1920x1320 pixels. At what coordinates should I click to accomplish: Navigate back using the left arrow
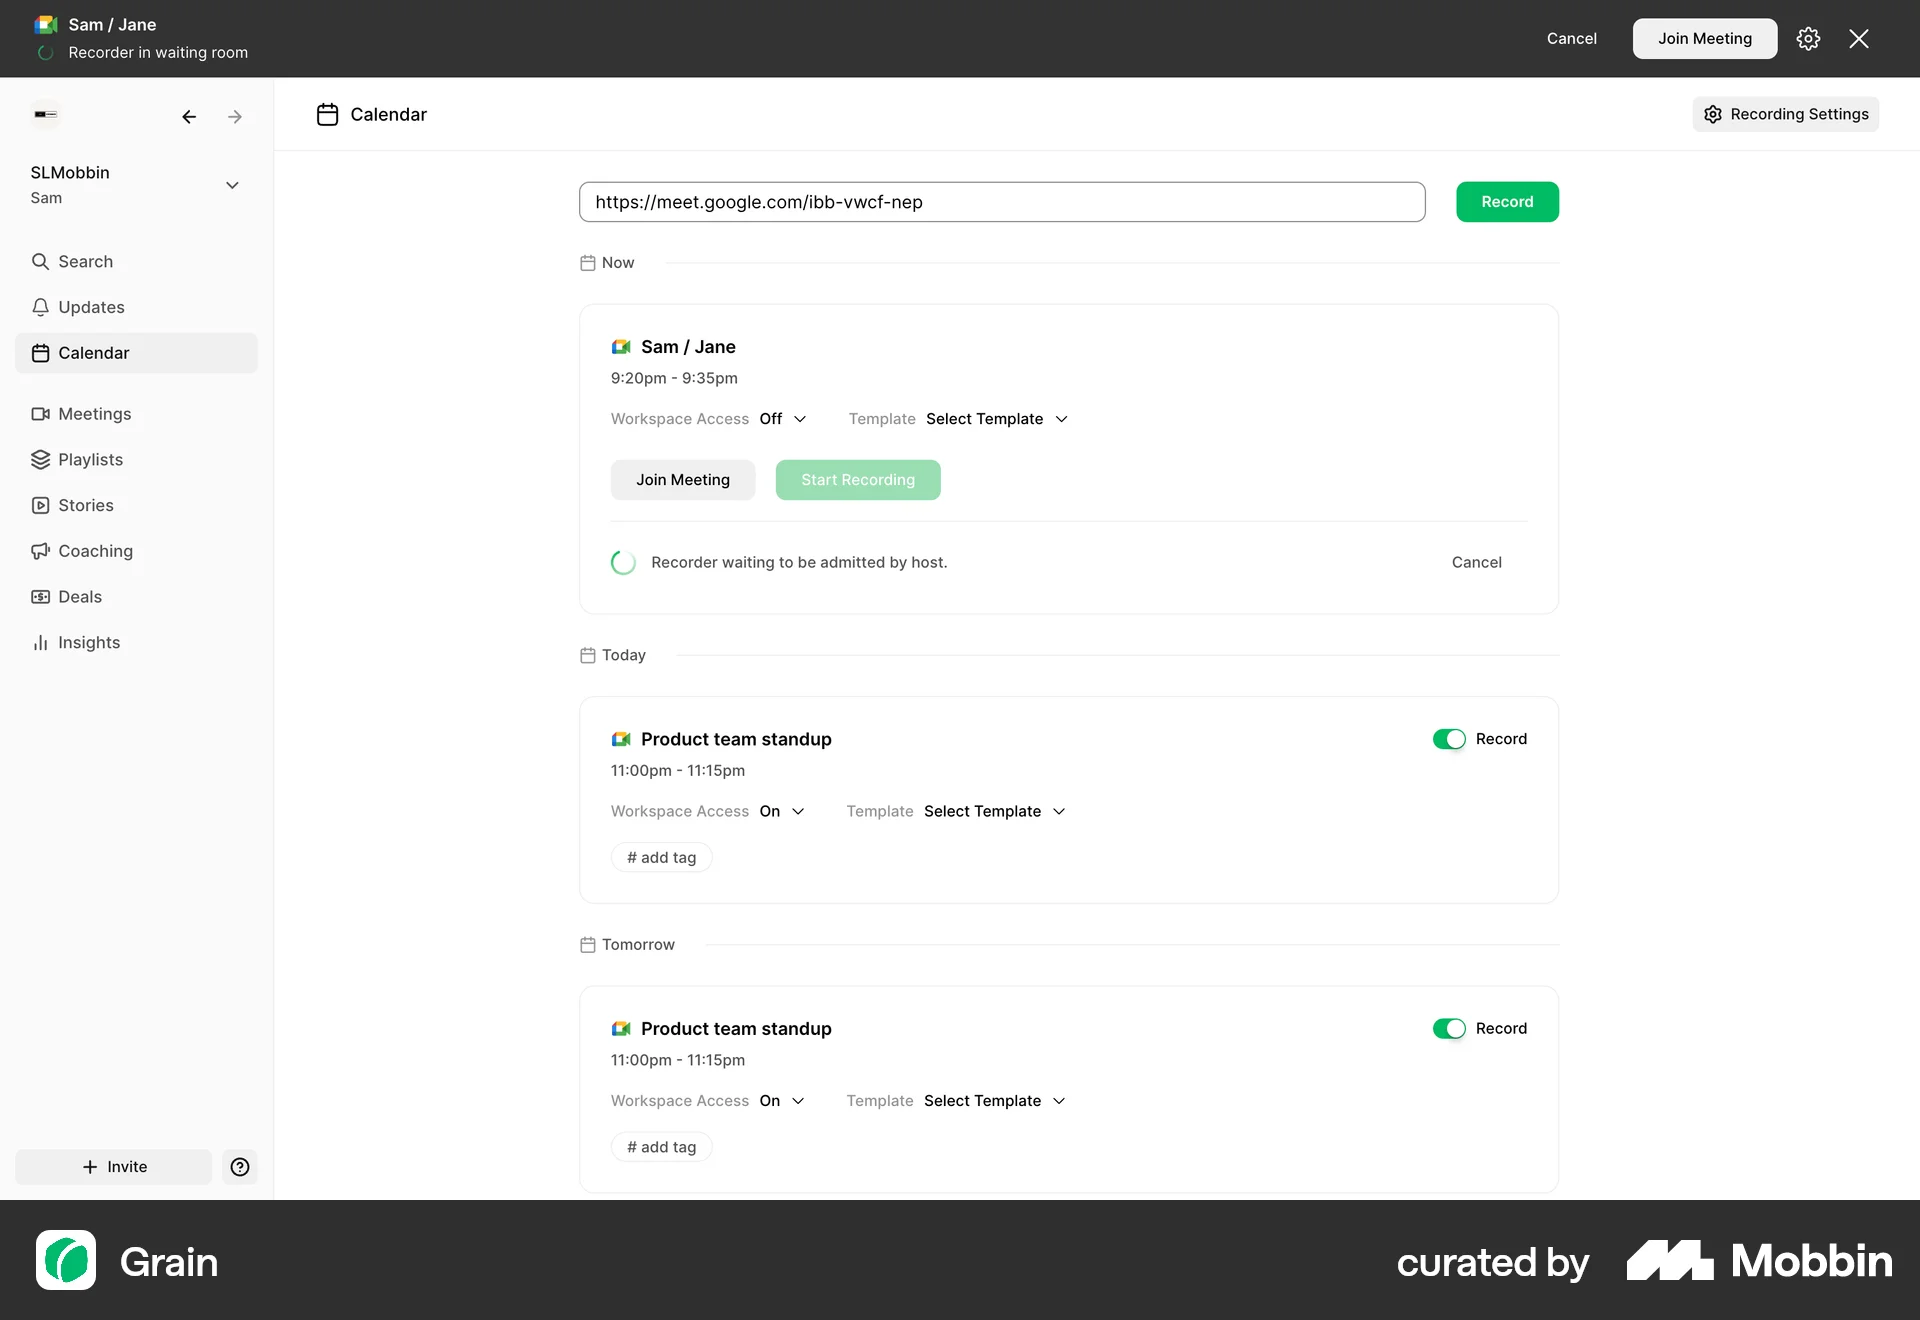[189, 117]
